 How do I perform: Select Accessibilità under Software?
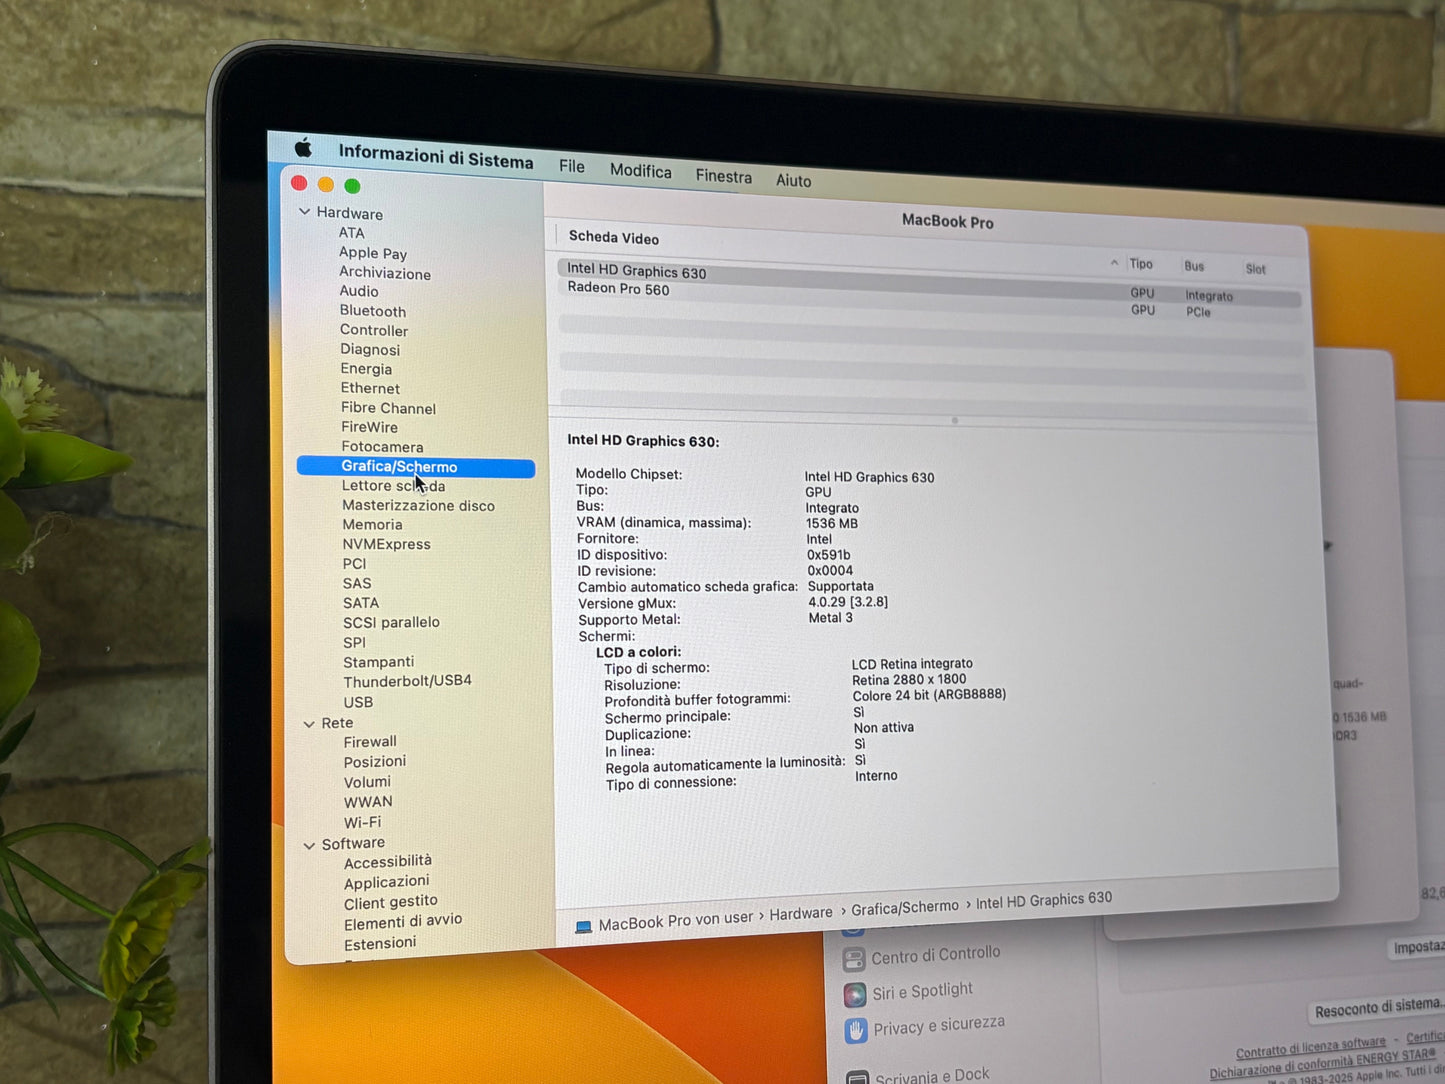pos(388,861)
